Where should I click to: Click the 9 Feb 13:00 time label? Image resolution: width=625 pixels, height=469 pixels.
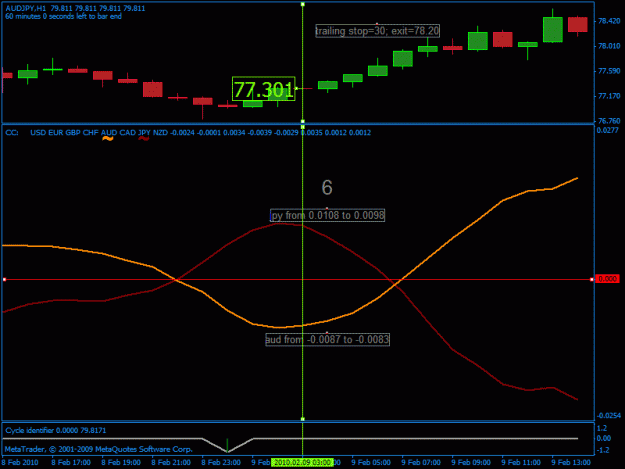pos(571,462)
